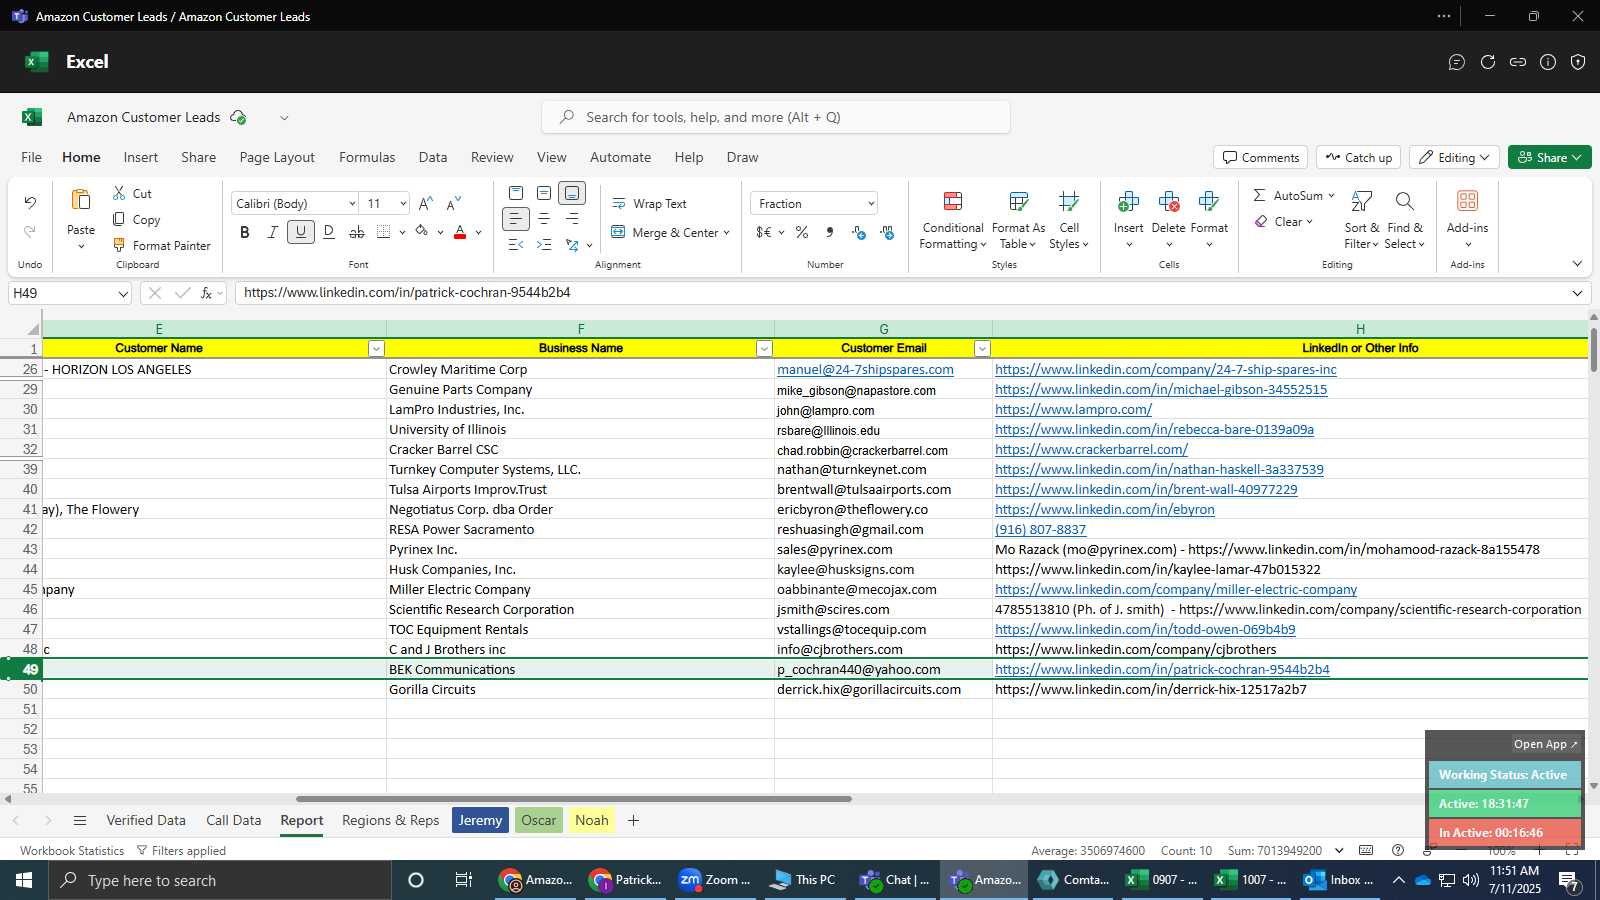The height and width of the screenshot is (900, 1600).
Task: Click the Increase Indent icon
Action: (544, 245)
